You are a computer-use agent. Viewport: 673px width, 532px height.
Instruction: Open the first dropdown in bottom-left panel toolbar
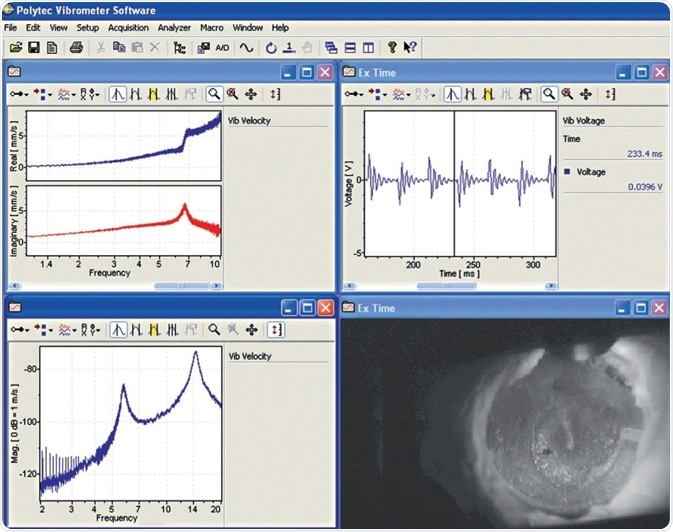pos(19,328)
